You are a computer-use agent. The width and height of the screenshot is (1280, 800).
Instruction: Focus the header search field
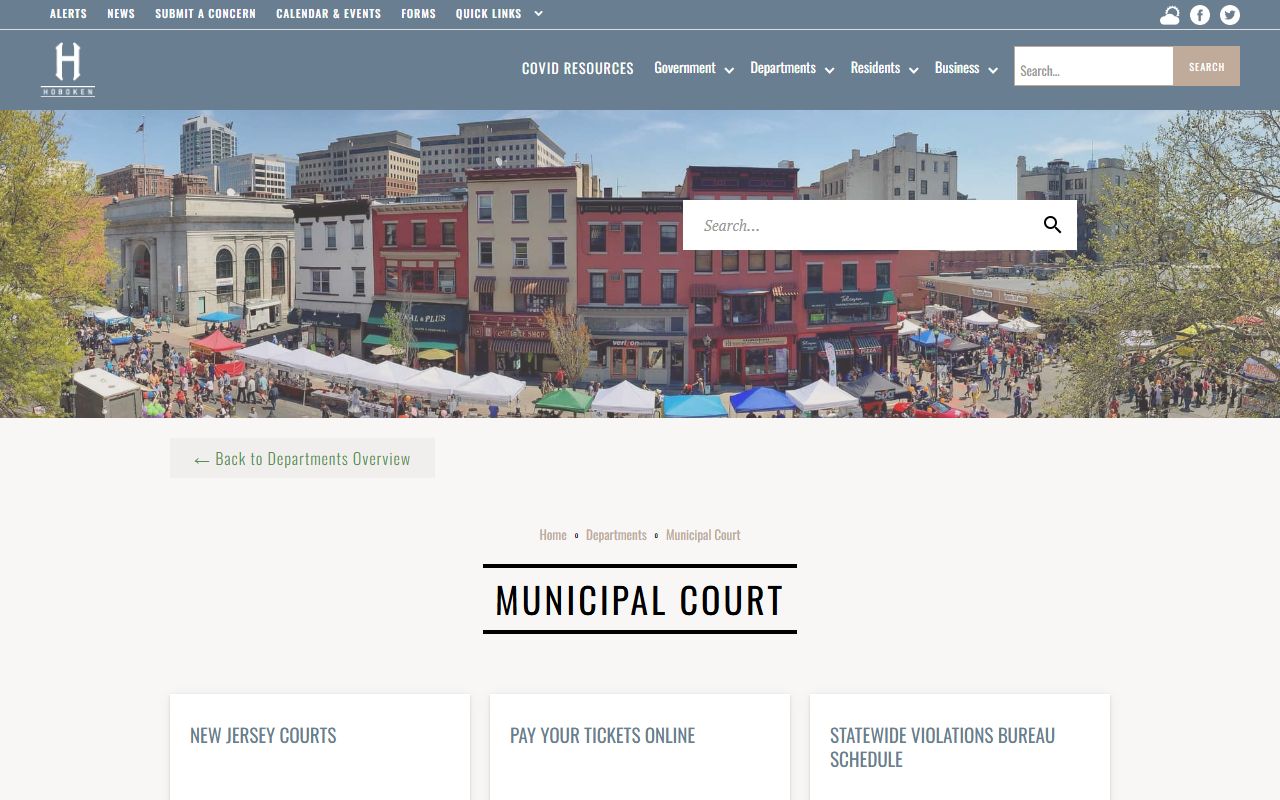pyautogui.click(x=1093, y=66)
